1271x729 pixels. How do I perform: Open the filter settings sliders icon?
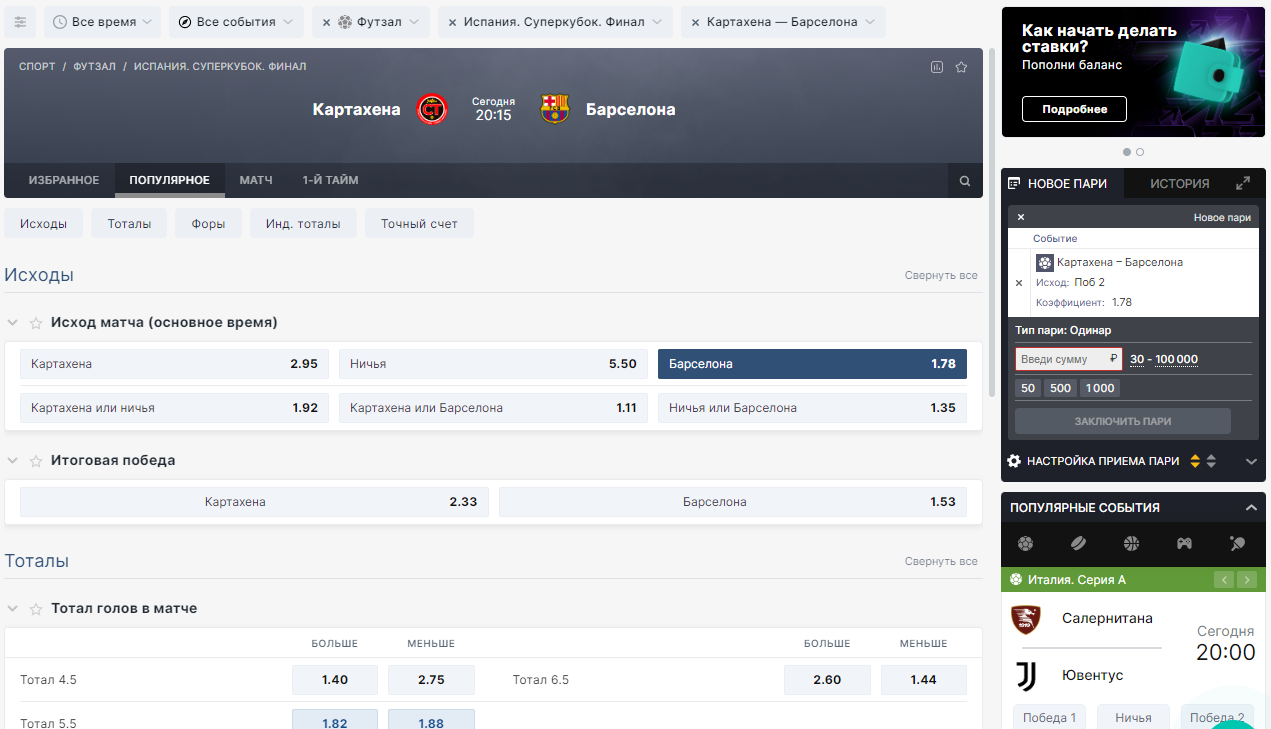pos(20,22)
